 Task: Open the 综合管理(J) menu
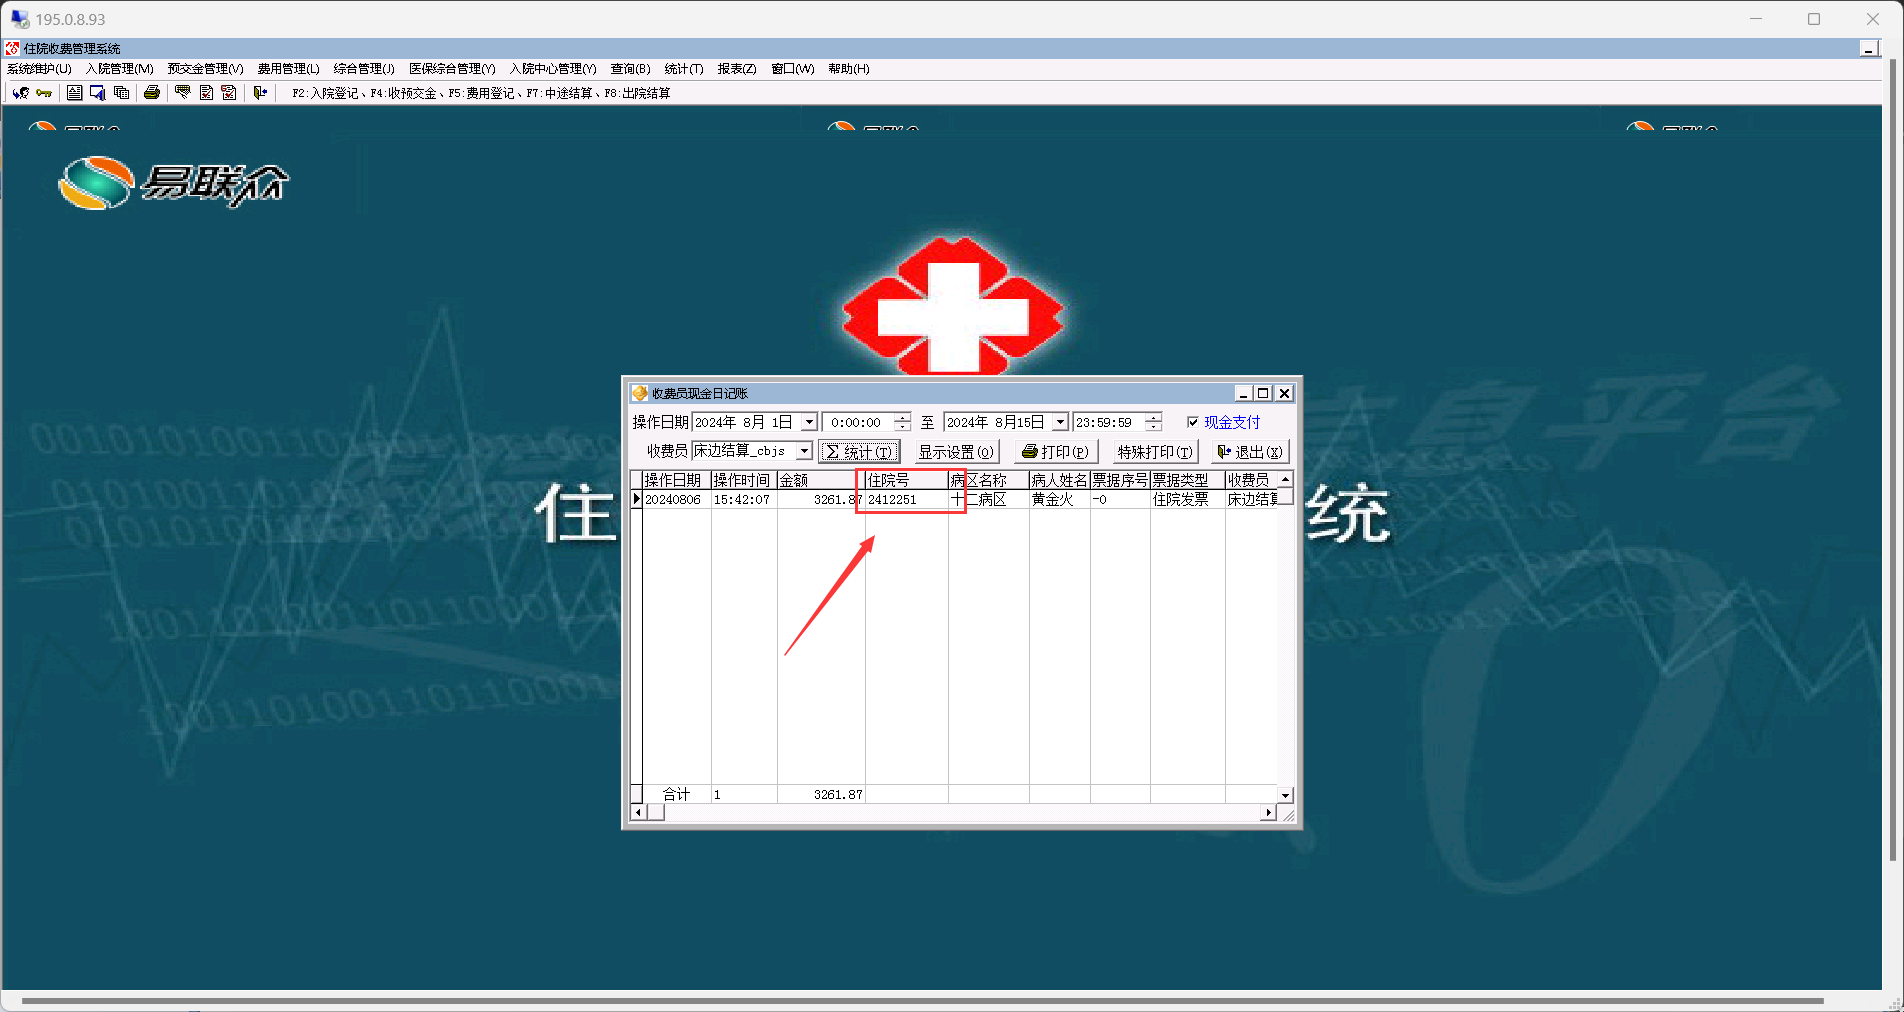[x=364, y=69]
